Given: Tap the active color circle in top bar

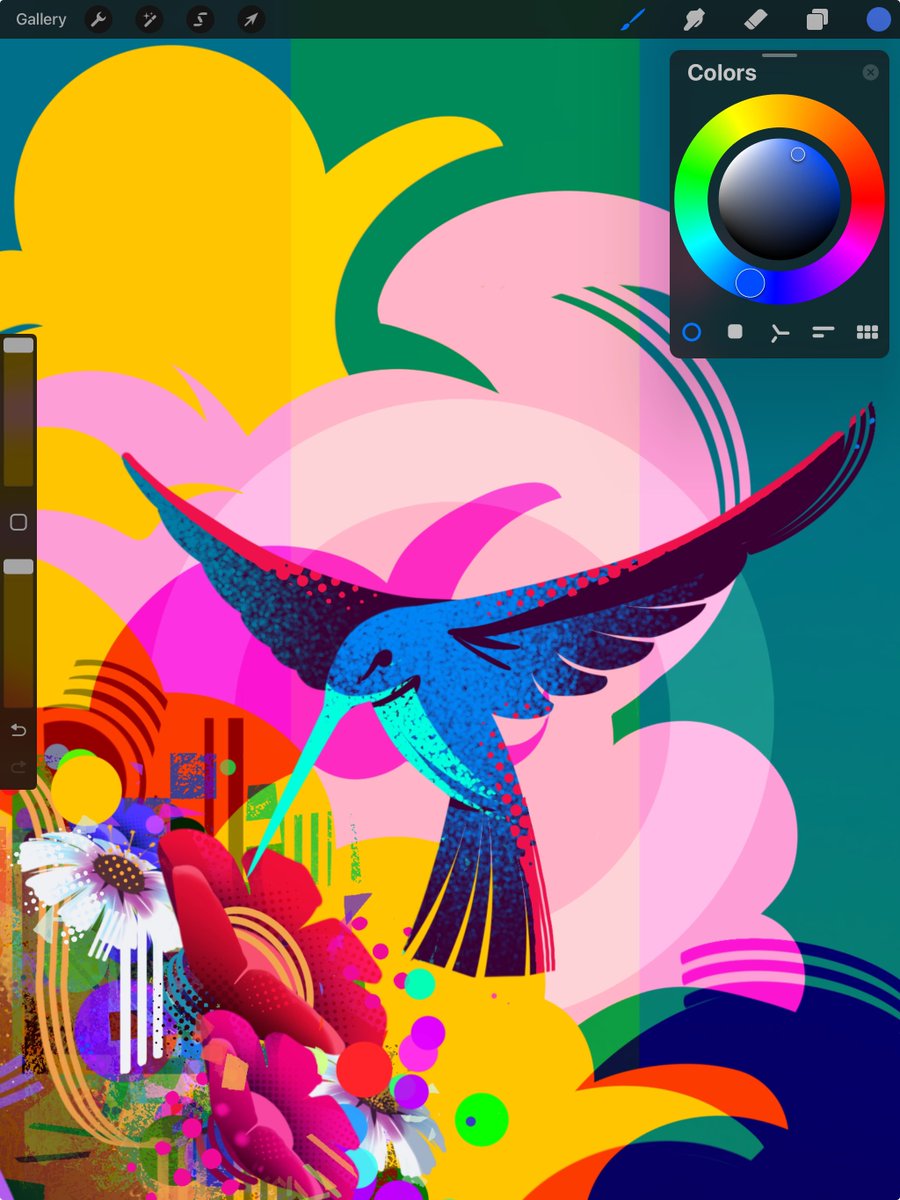Looking at the screenshot, I should 879,19.
